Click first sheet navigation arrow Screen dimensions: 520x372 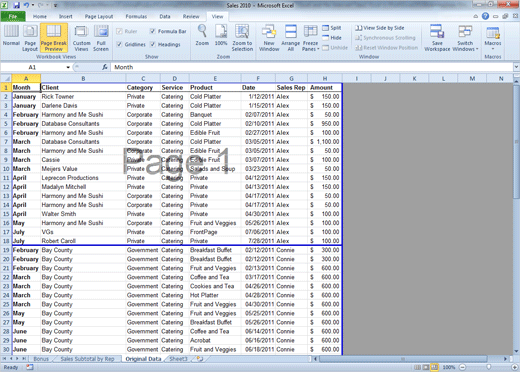(5, 359)
